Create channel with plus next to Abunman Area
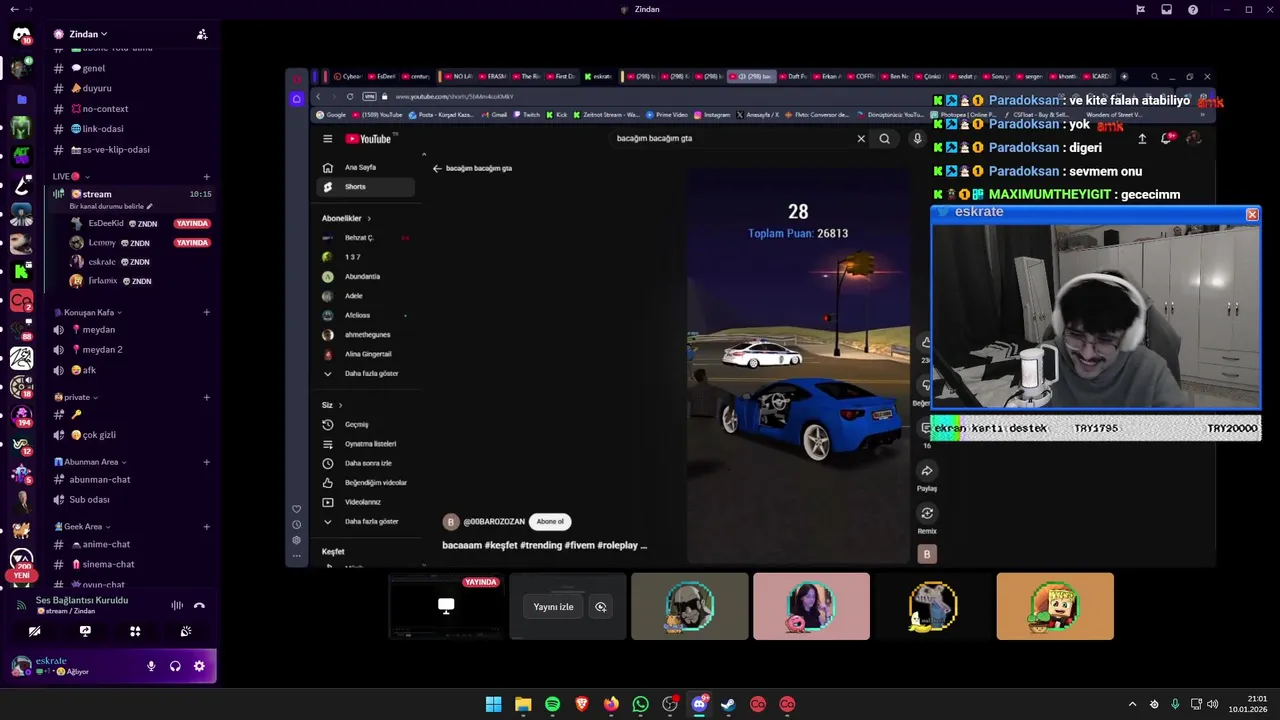The image size is (1280, 720). pos(207,462)
